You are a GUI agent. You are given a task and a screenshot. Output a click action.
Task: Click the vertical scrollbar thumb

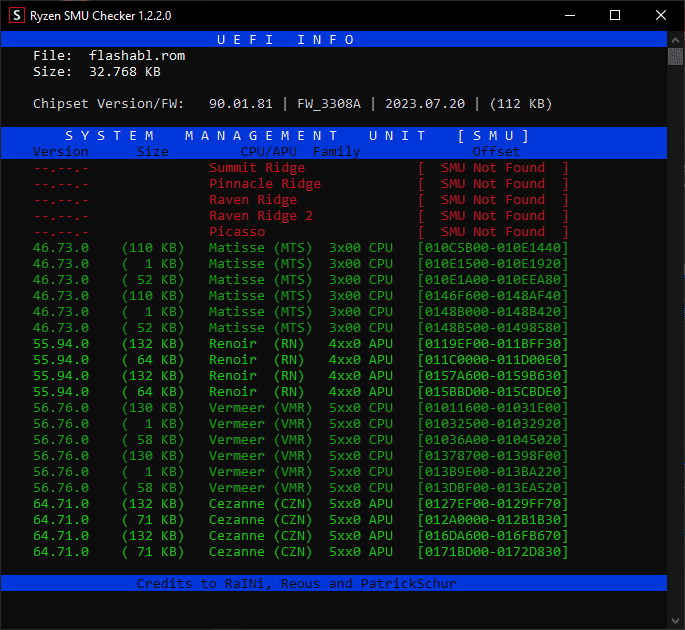click(x=675, y=56)
